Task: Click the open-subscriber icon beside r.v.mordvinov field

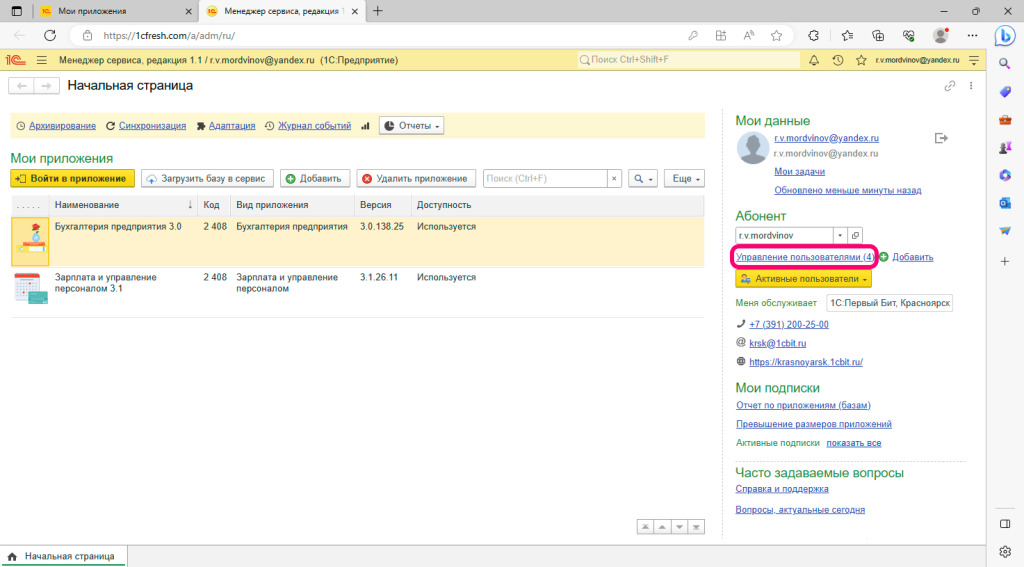Action: 855,235
